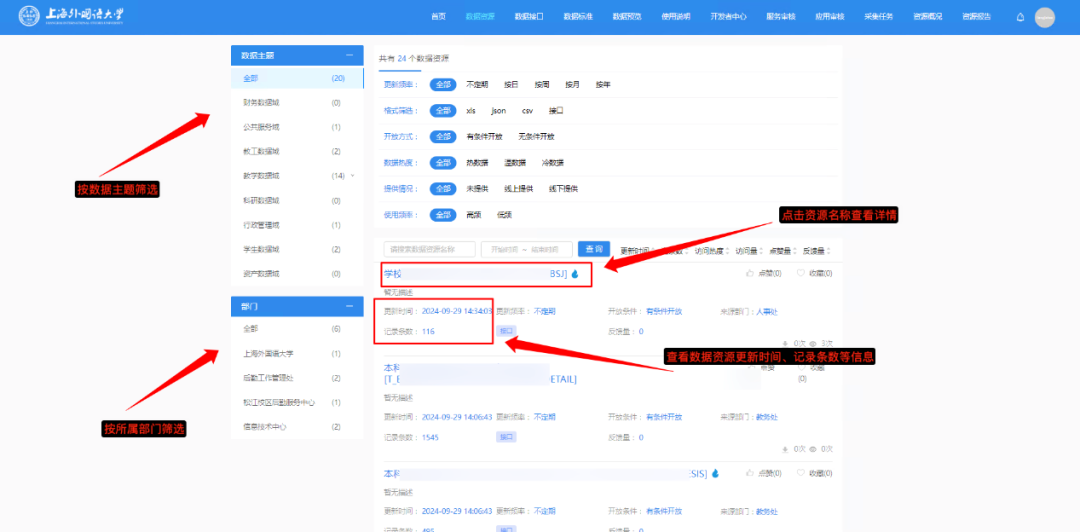This screenshot has height=532, width=1080.
Task: Choose 有条件开放 open-method filter
Action: (x=484, y=136)
